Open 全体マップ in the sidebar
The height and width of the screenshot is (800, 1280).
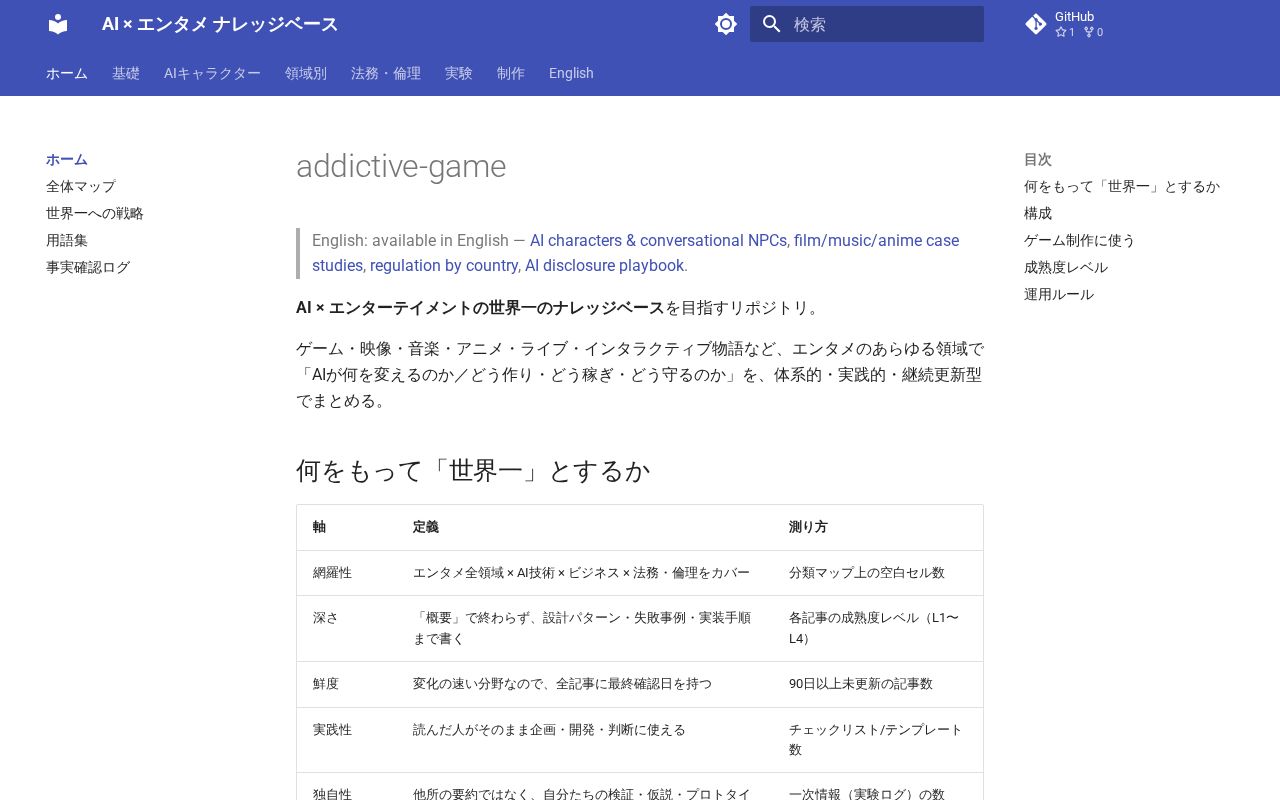pos(81,186)
